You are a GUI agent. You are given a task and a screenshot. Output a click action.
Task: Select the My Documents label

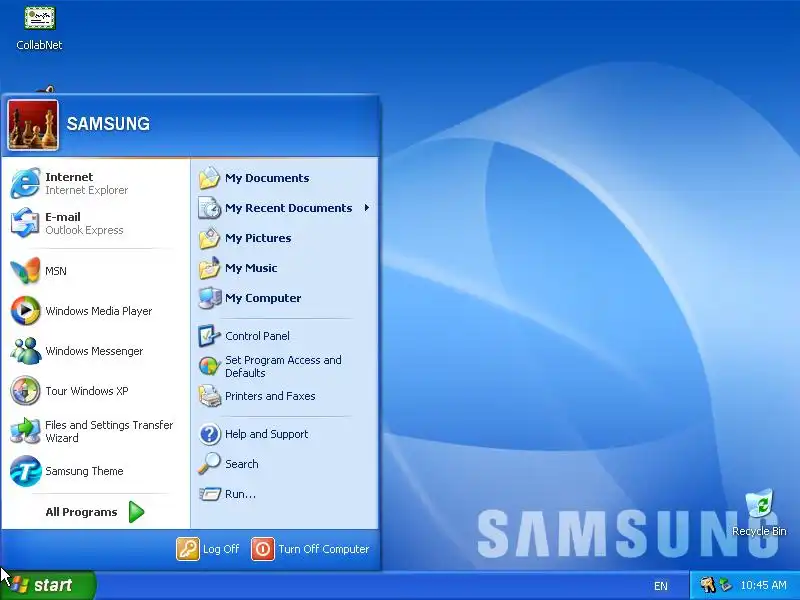[x=267, y=178]
